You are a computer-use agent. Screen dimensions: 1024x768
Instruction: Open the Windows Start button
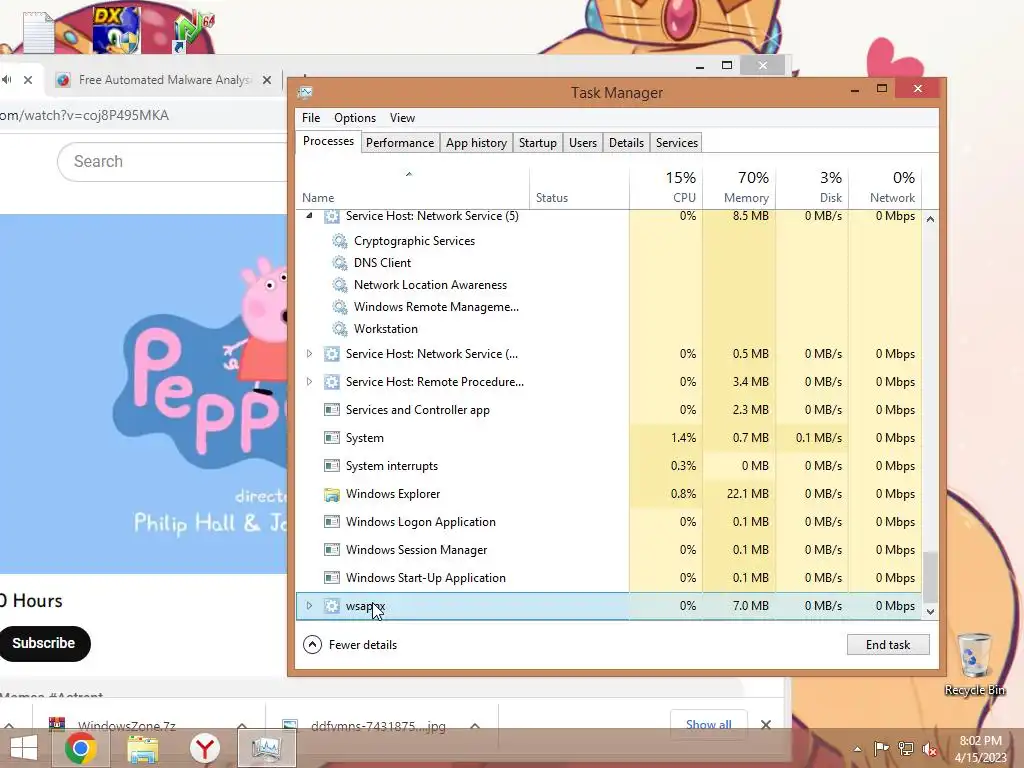[x=24, y=748]
